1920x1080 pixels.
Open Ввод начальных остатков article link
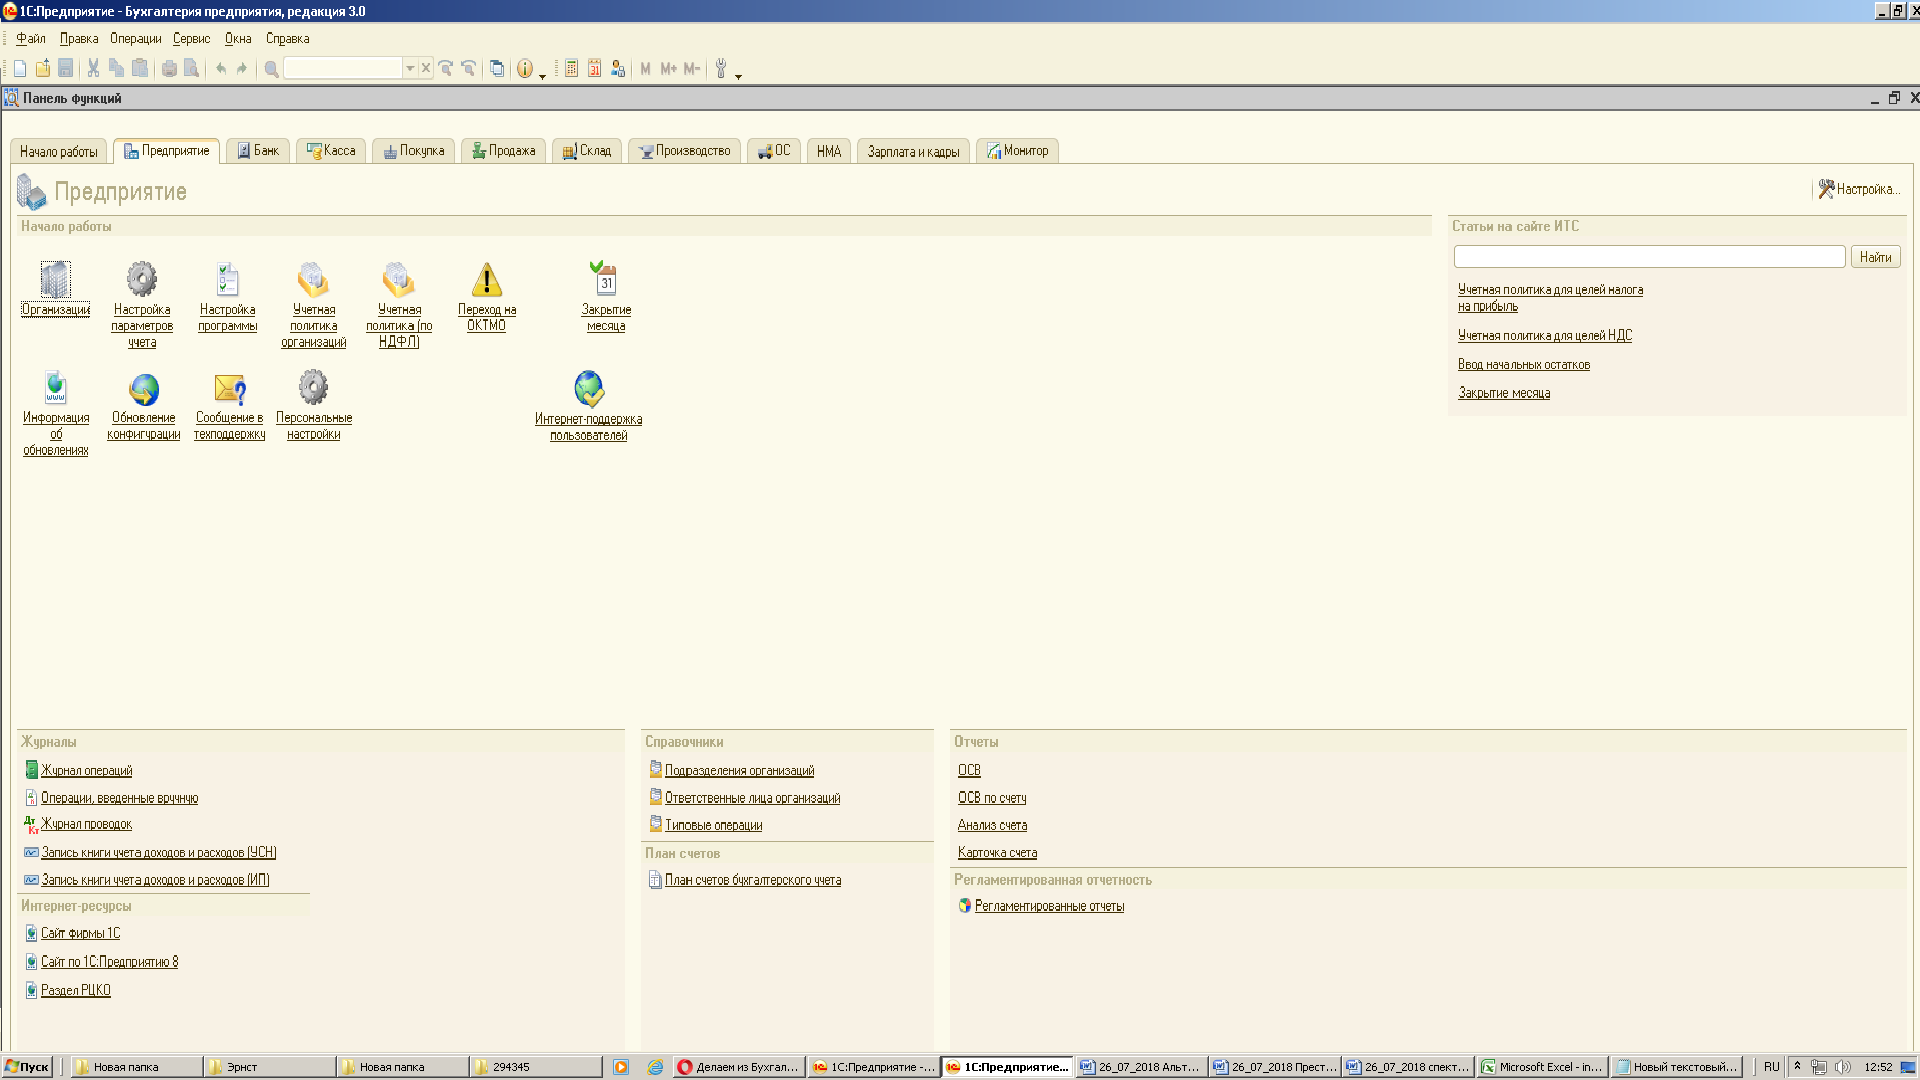(1523, 365)
